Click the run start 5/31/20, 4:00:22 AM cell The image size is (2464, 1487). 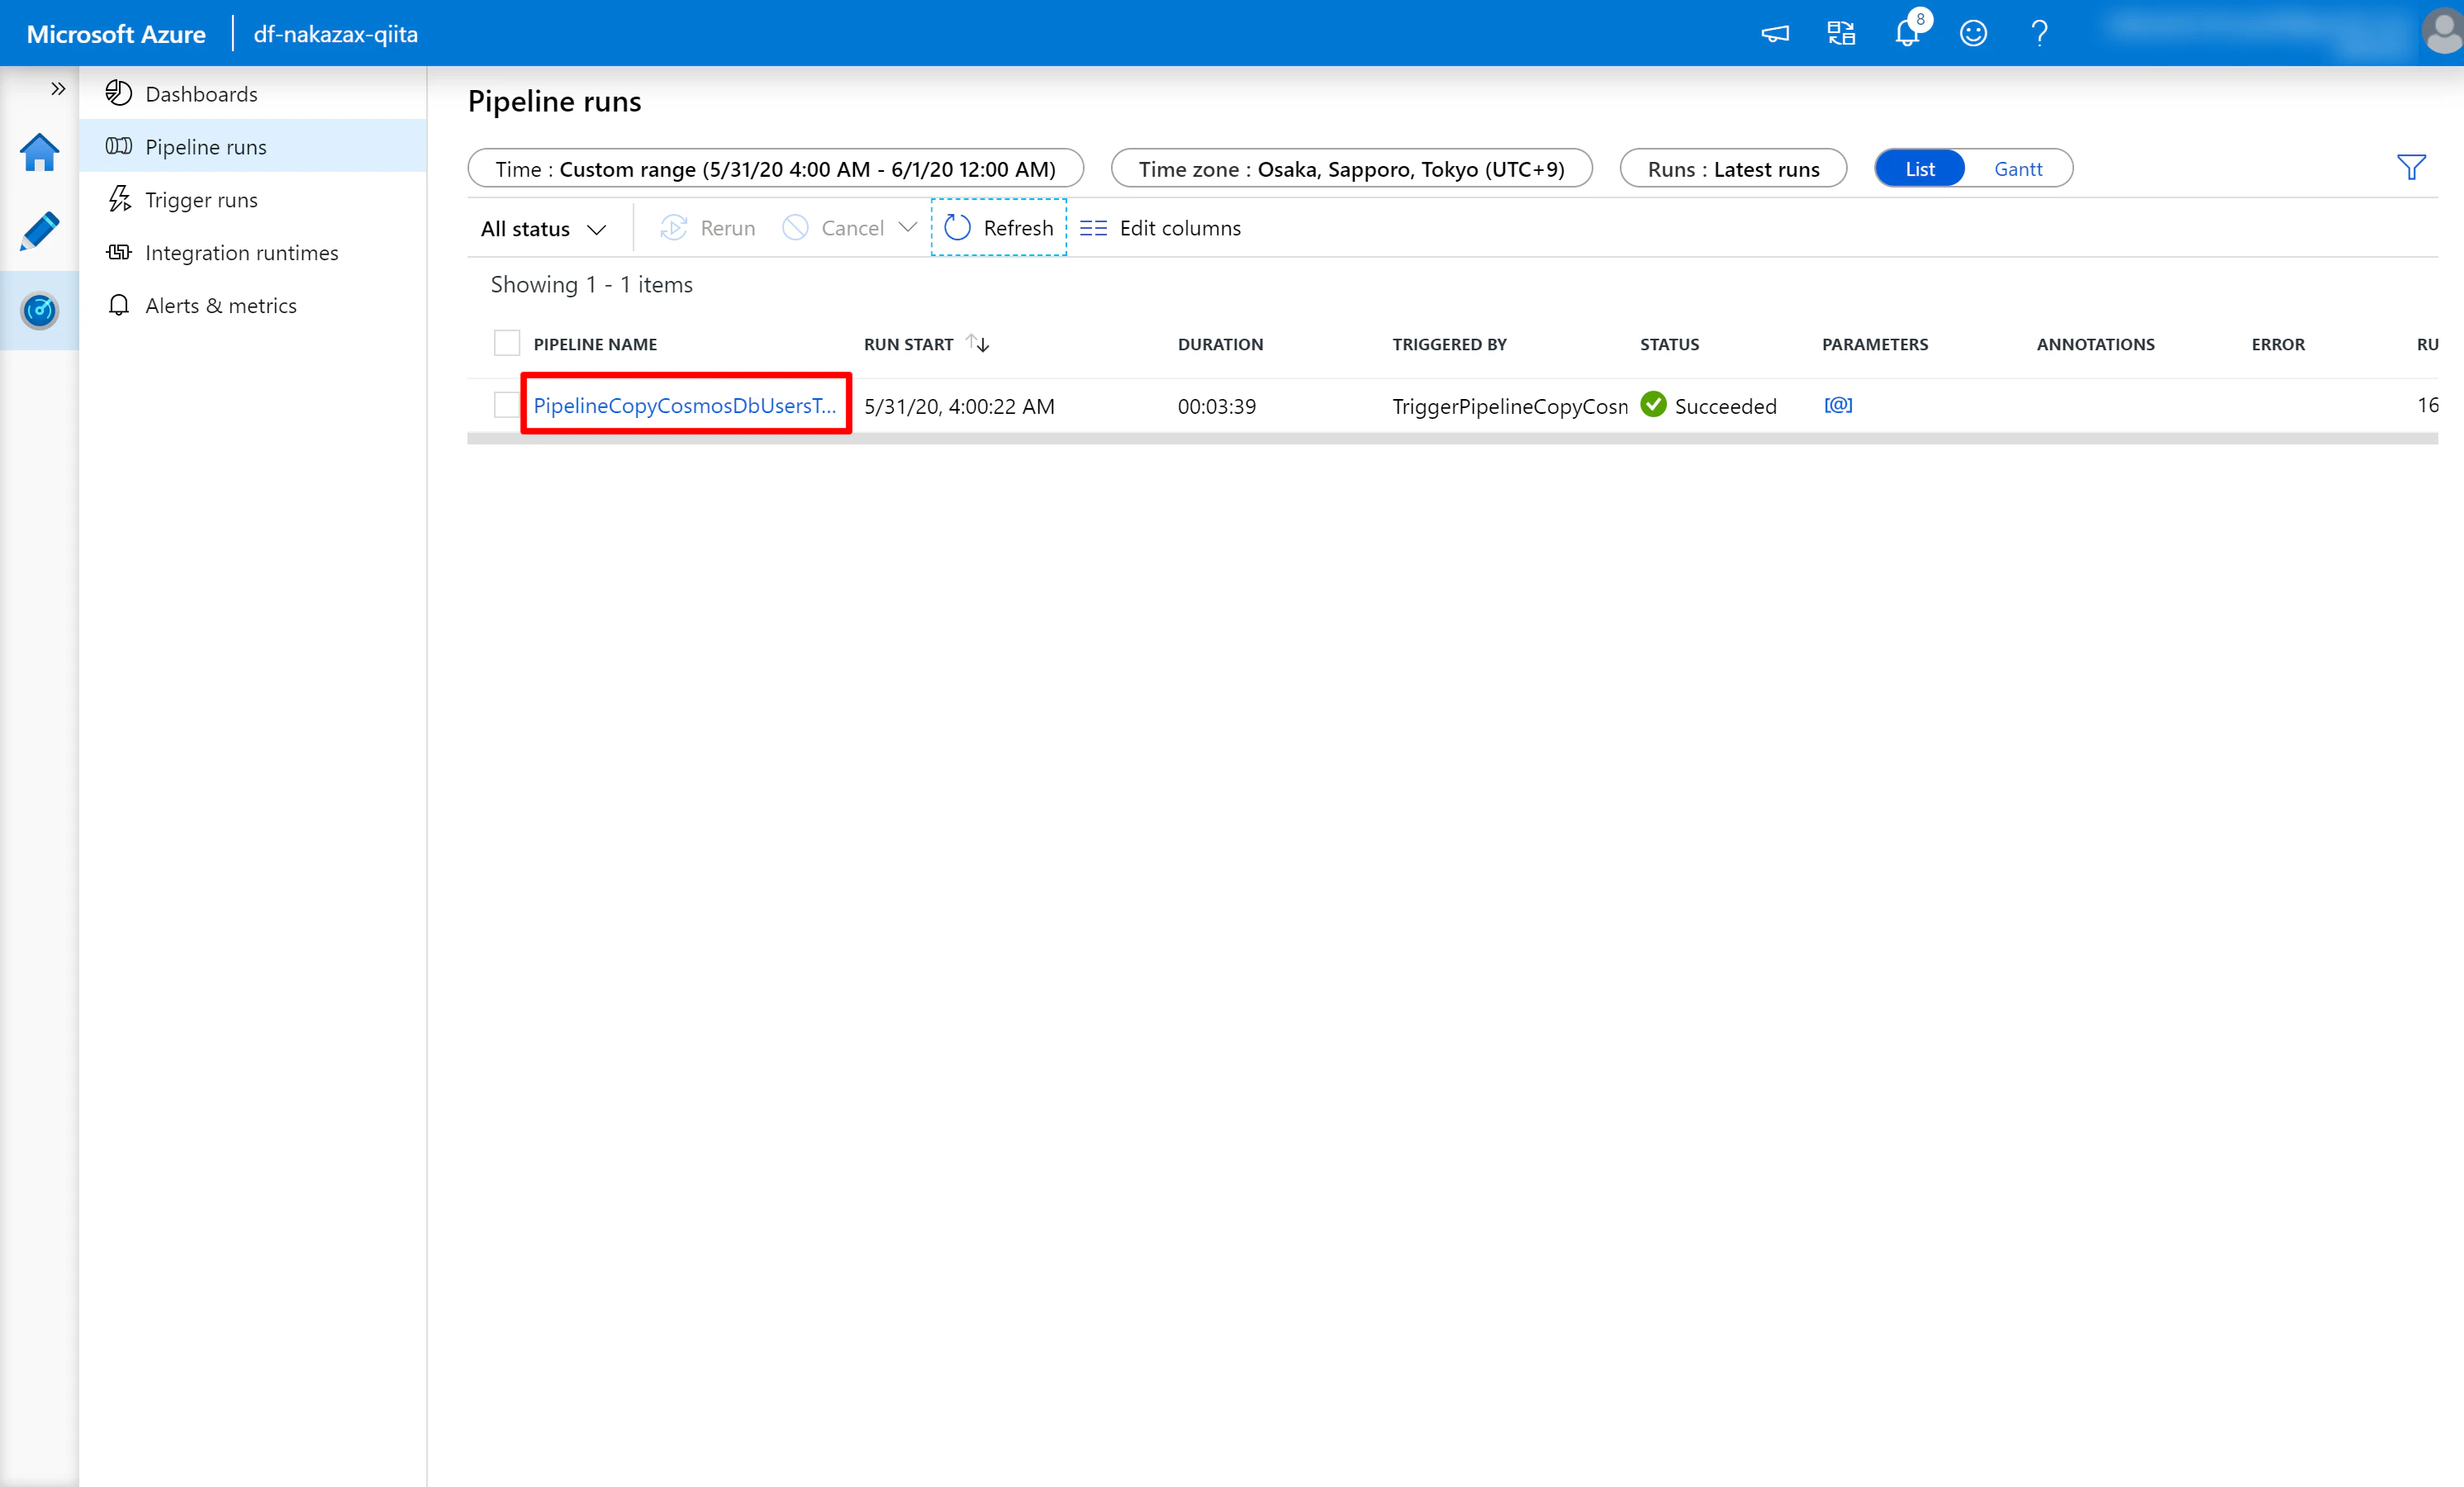[x=959, y=406]
